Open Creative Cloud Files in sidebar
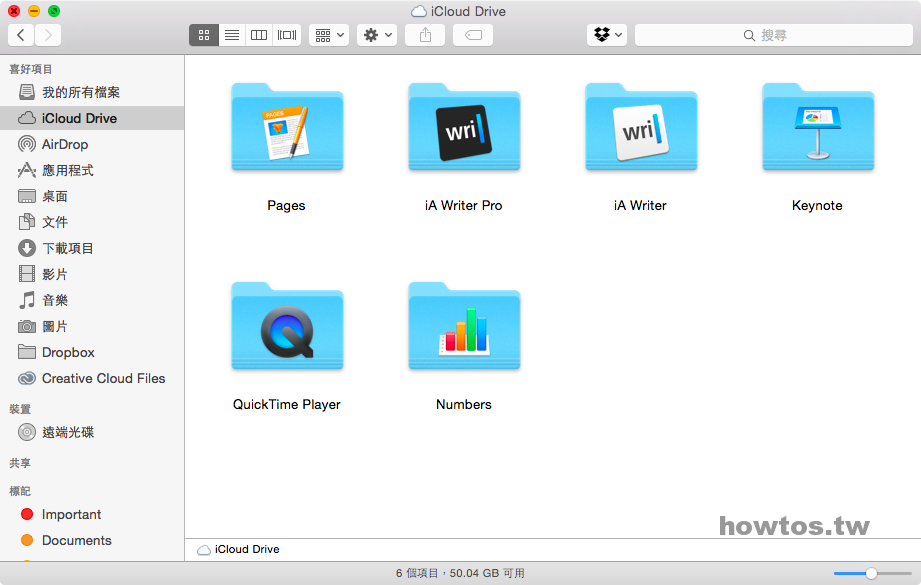Screen dimensions: 921x585 92,378
